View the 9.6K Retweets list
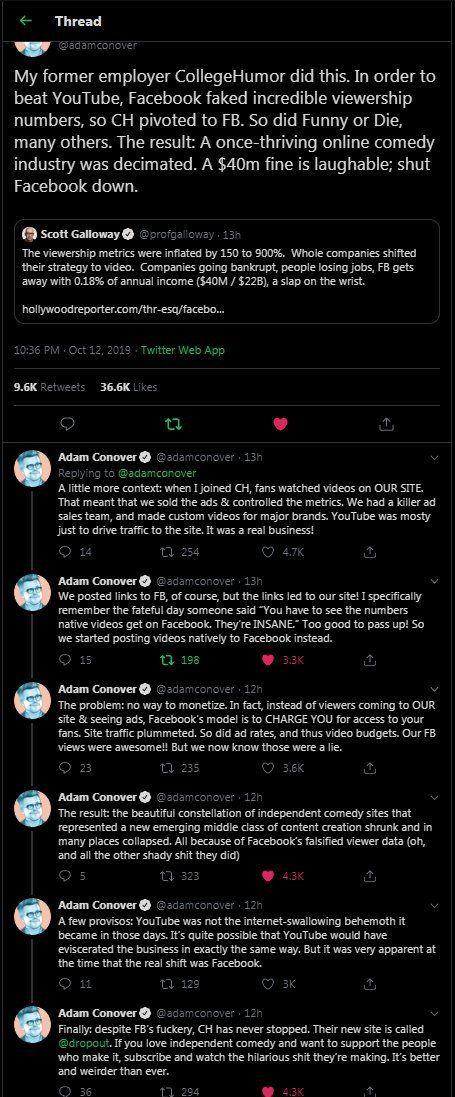455x1097 pixels. pyautogui.click(x=49, y=387)
